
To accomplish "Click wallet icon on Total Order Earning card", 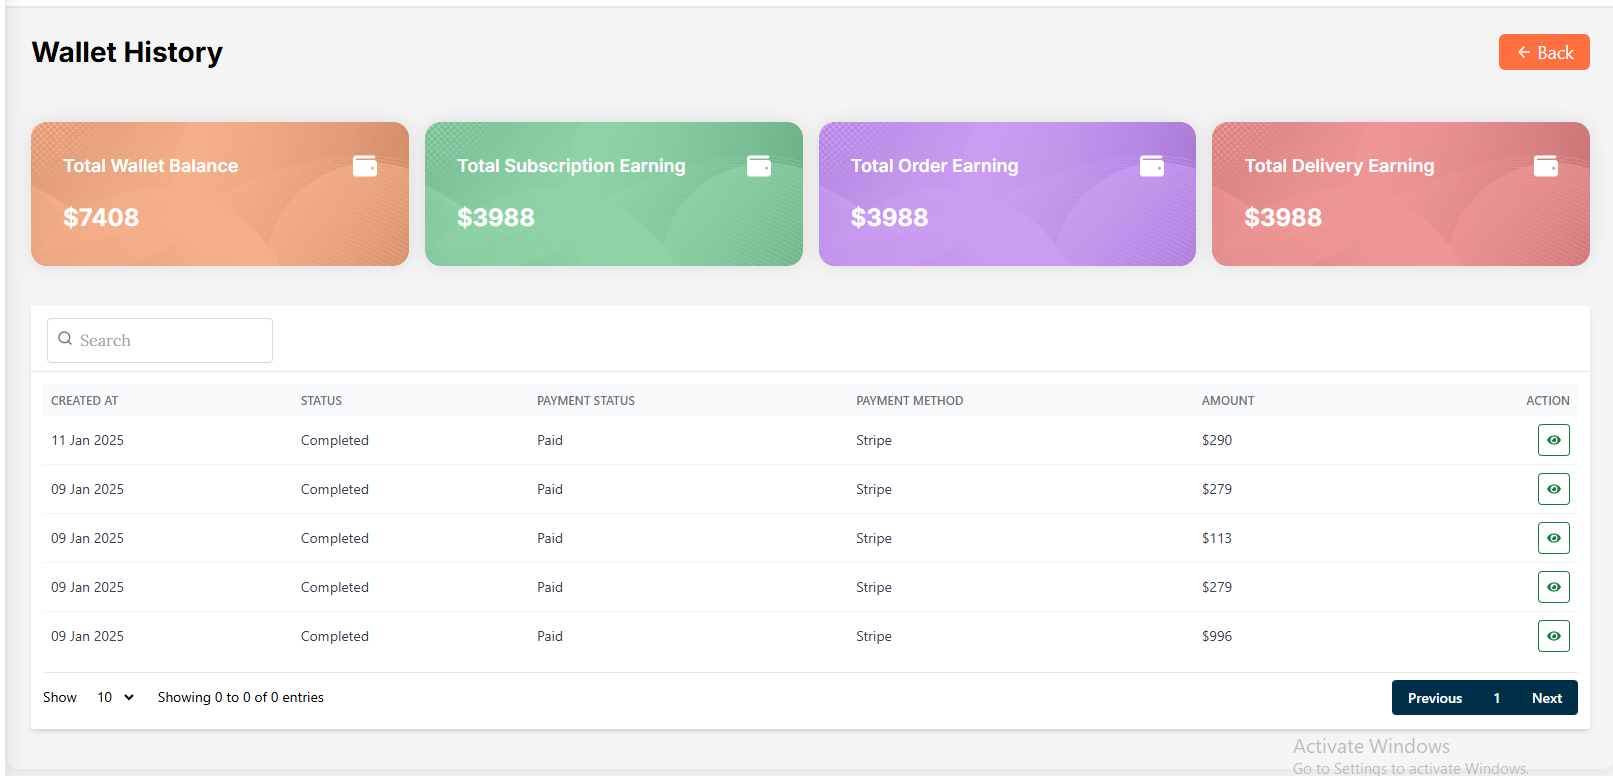I will (x=1152, y=166).
